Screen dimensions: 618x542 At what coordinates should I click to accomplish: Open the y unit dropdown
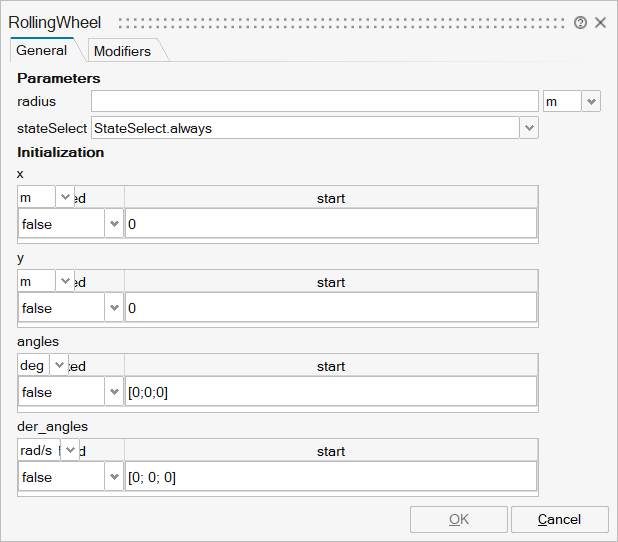[x=66, y=281]
